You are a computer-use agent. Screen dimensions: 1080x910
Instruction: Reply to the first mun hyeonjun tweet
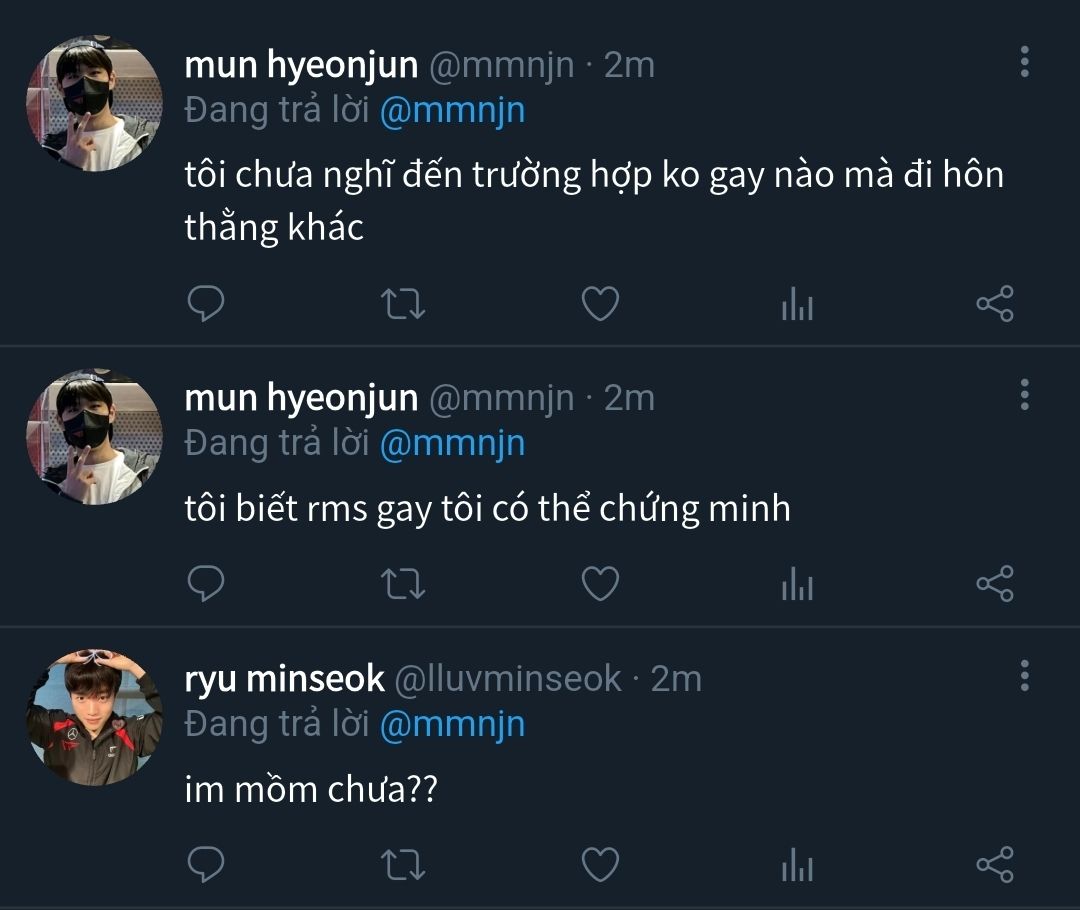[x=205, y=304]
